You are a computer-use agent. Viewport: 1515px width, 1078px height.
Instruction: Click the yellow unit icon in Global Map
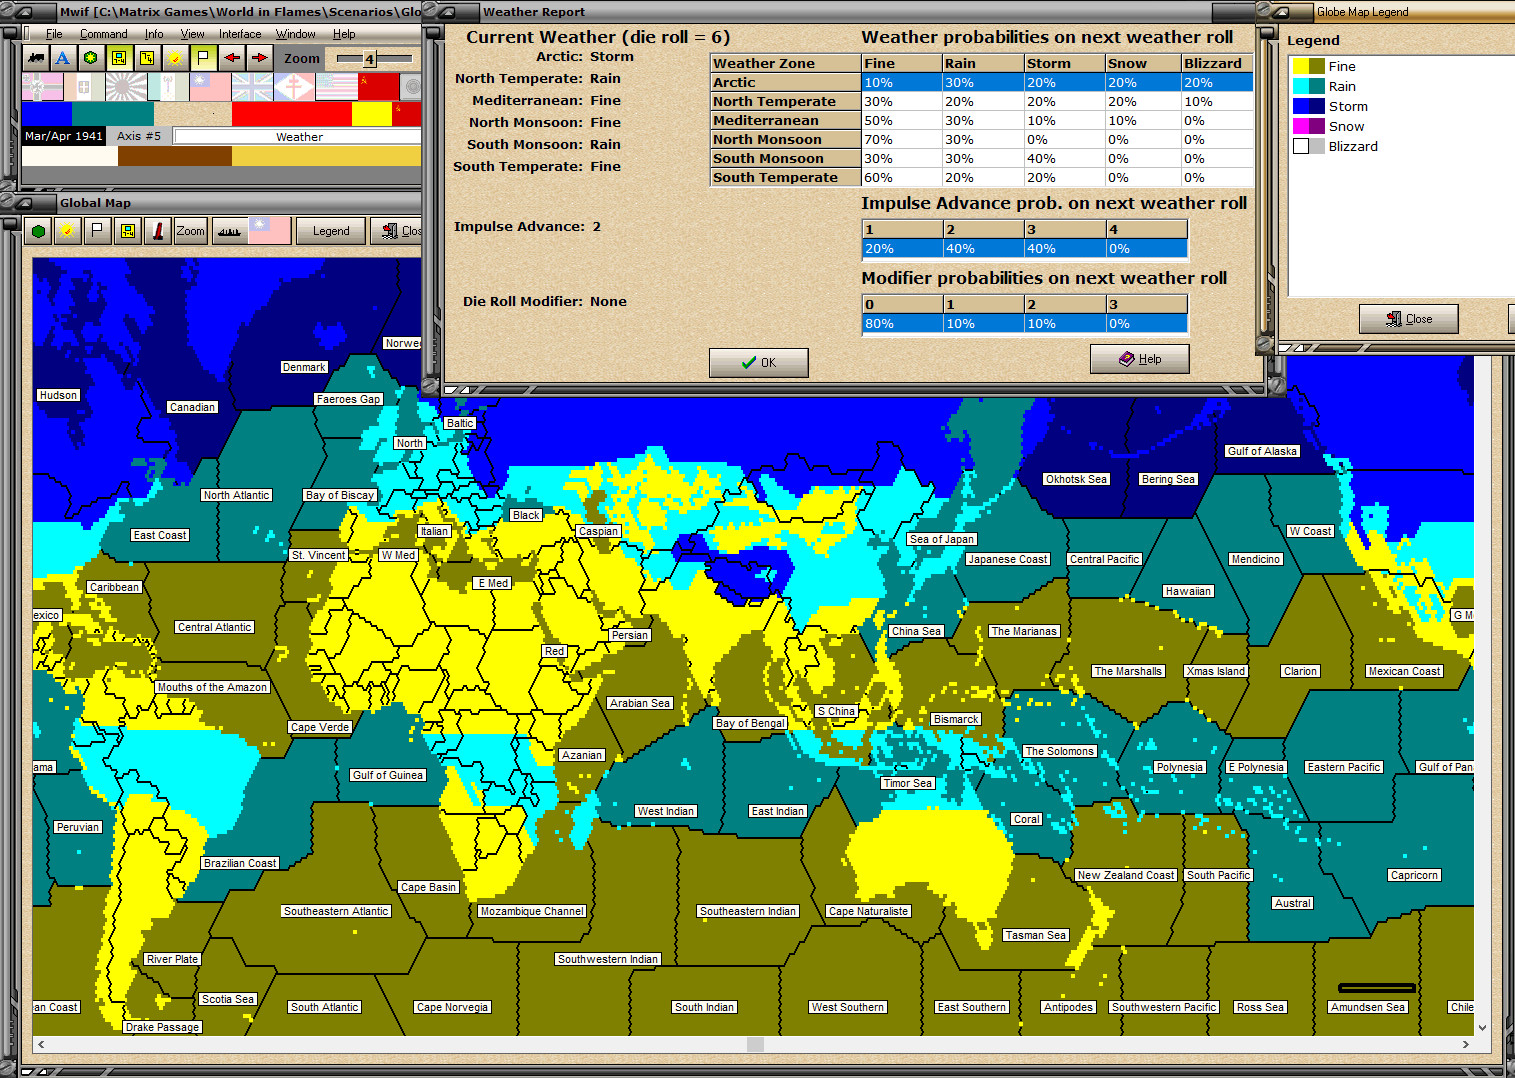click(127, 231)
